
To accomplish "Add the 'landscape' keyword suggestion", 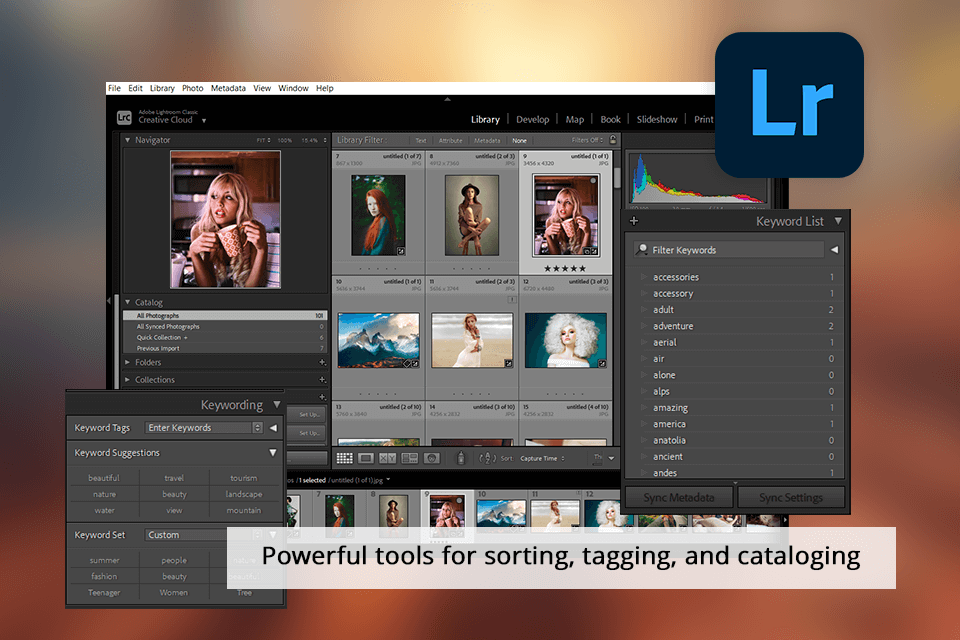I will pyautogui.click(x=244, y=494).
